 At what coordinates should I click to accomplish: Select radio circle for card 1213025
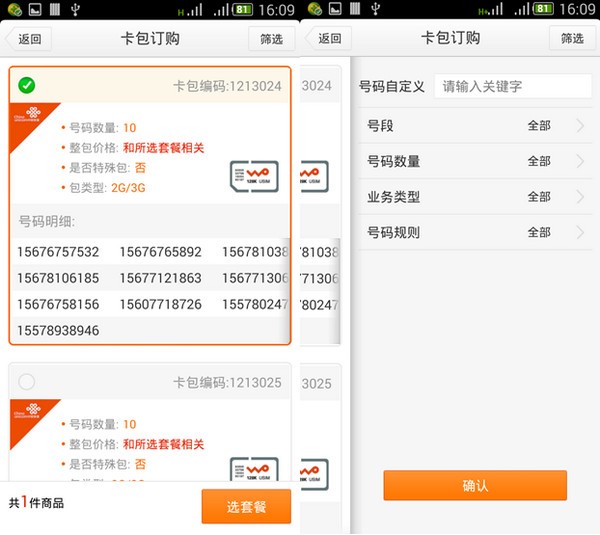27,382
